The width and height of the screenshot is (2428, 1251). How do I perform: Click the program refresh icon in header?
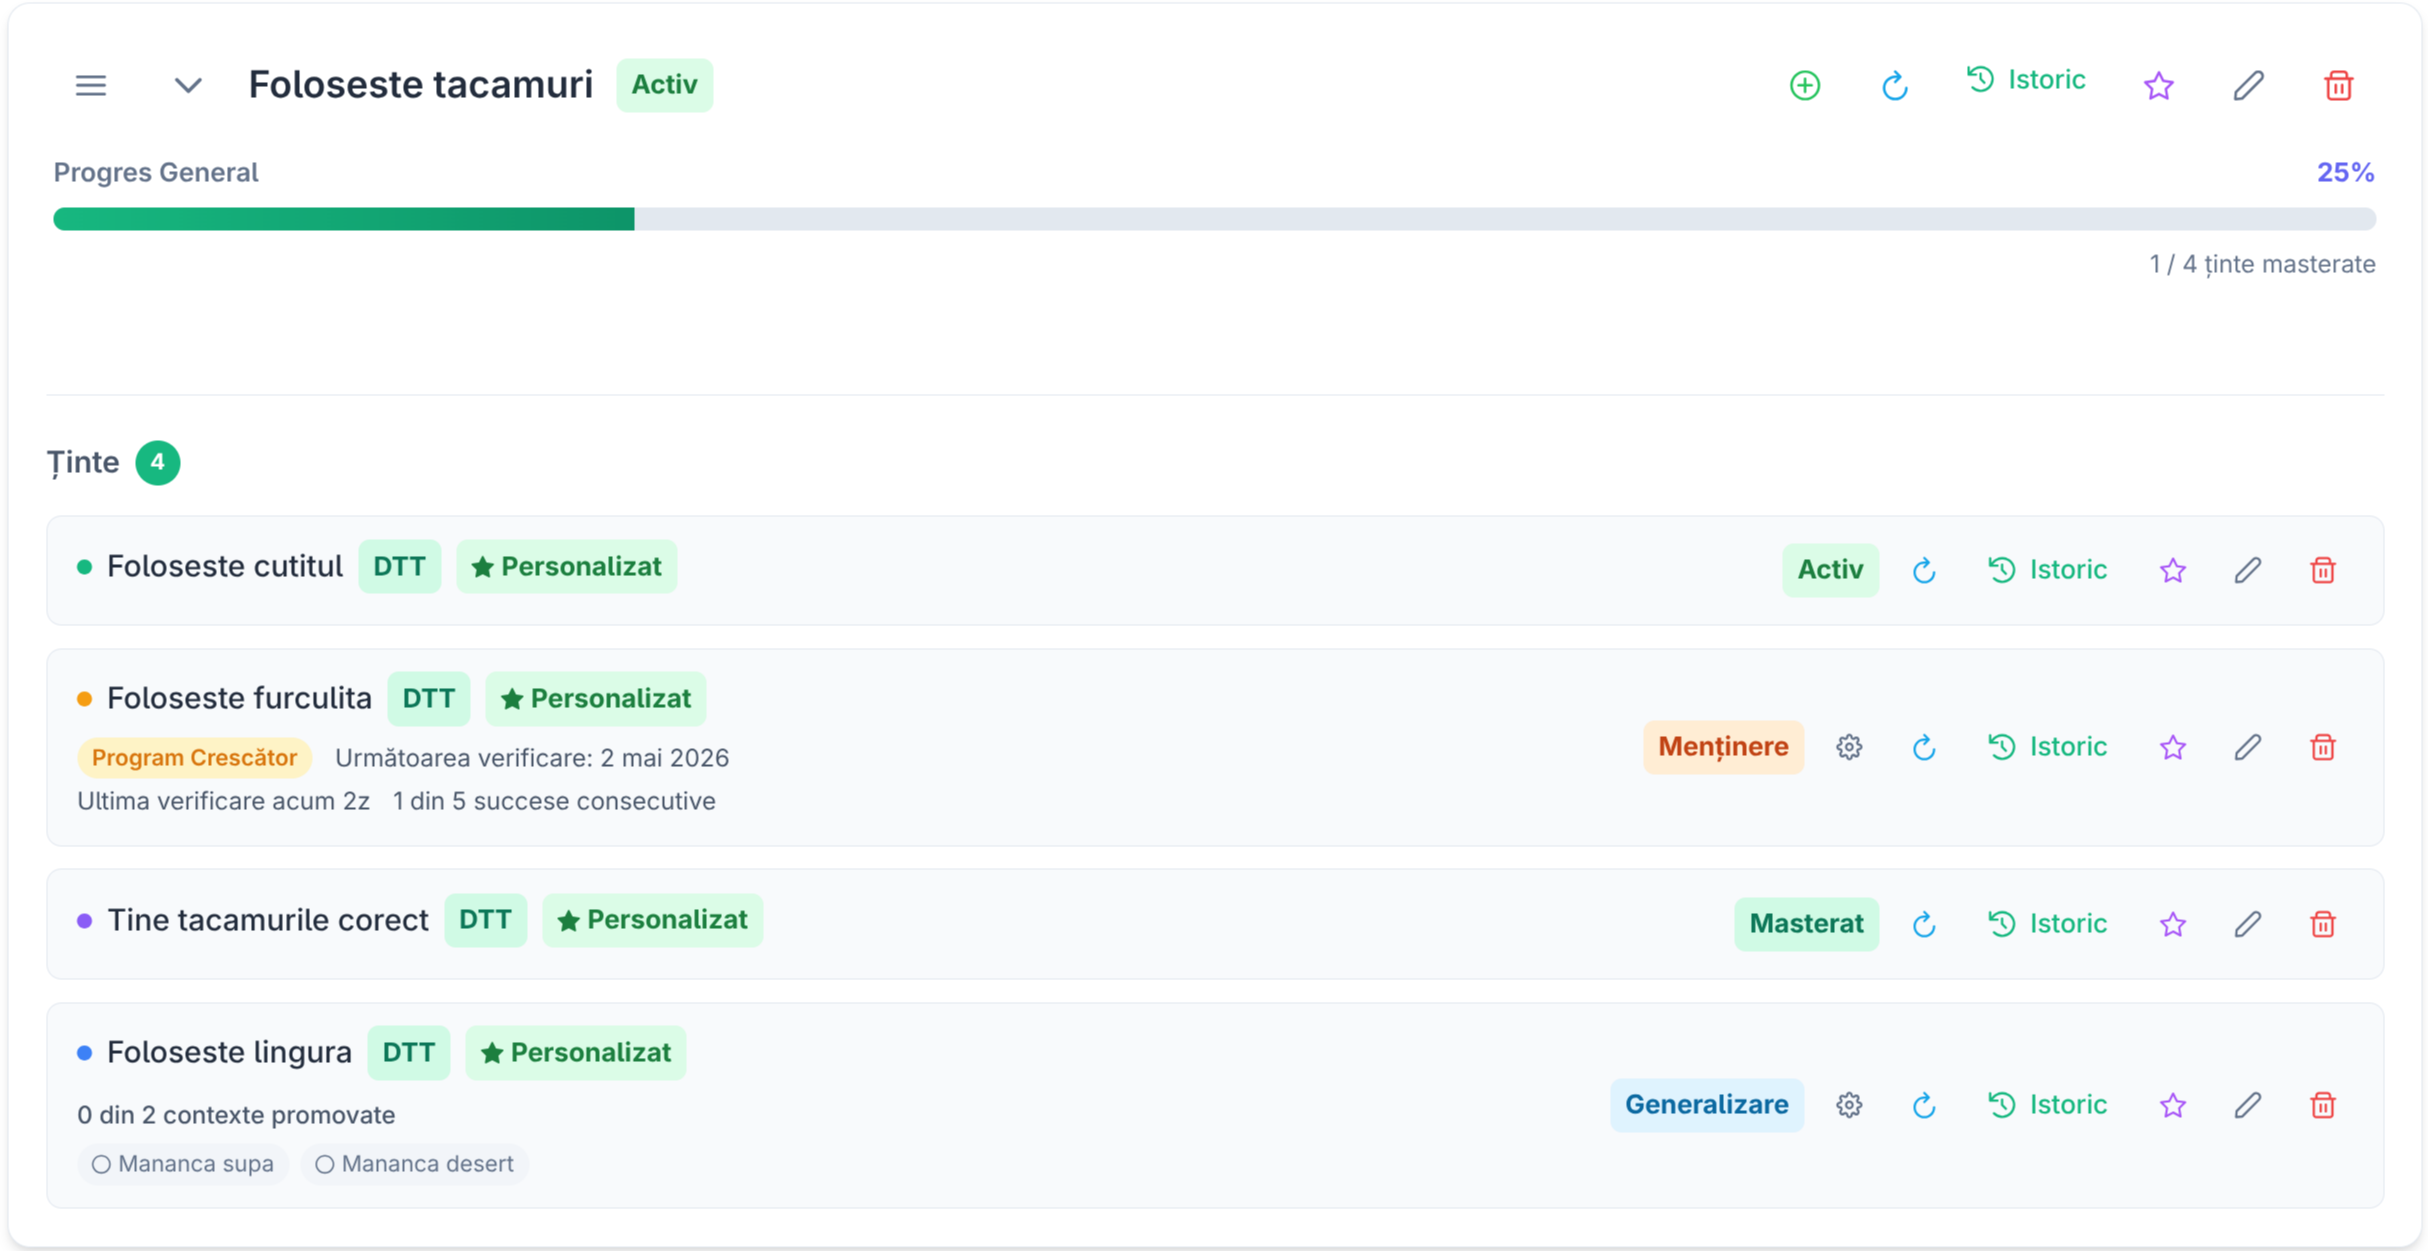tap(1894, 85)
